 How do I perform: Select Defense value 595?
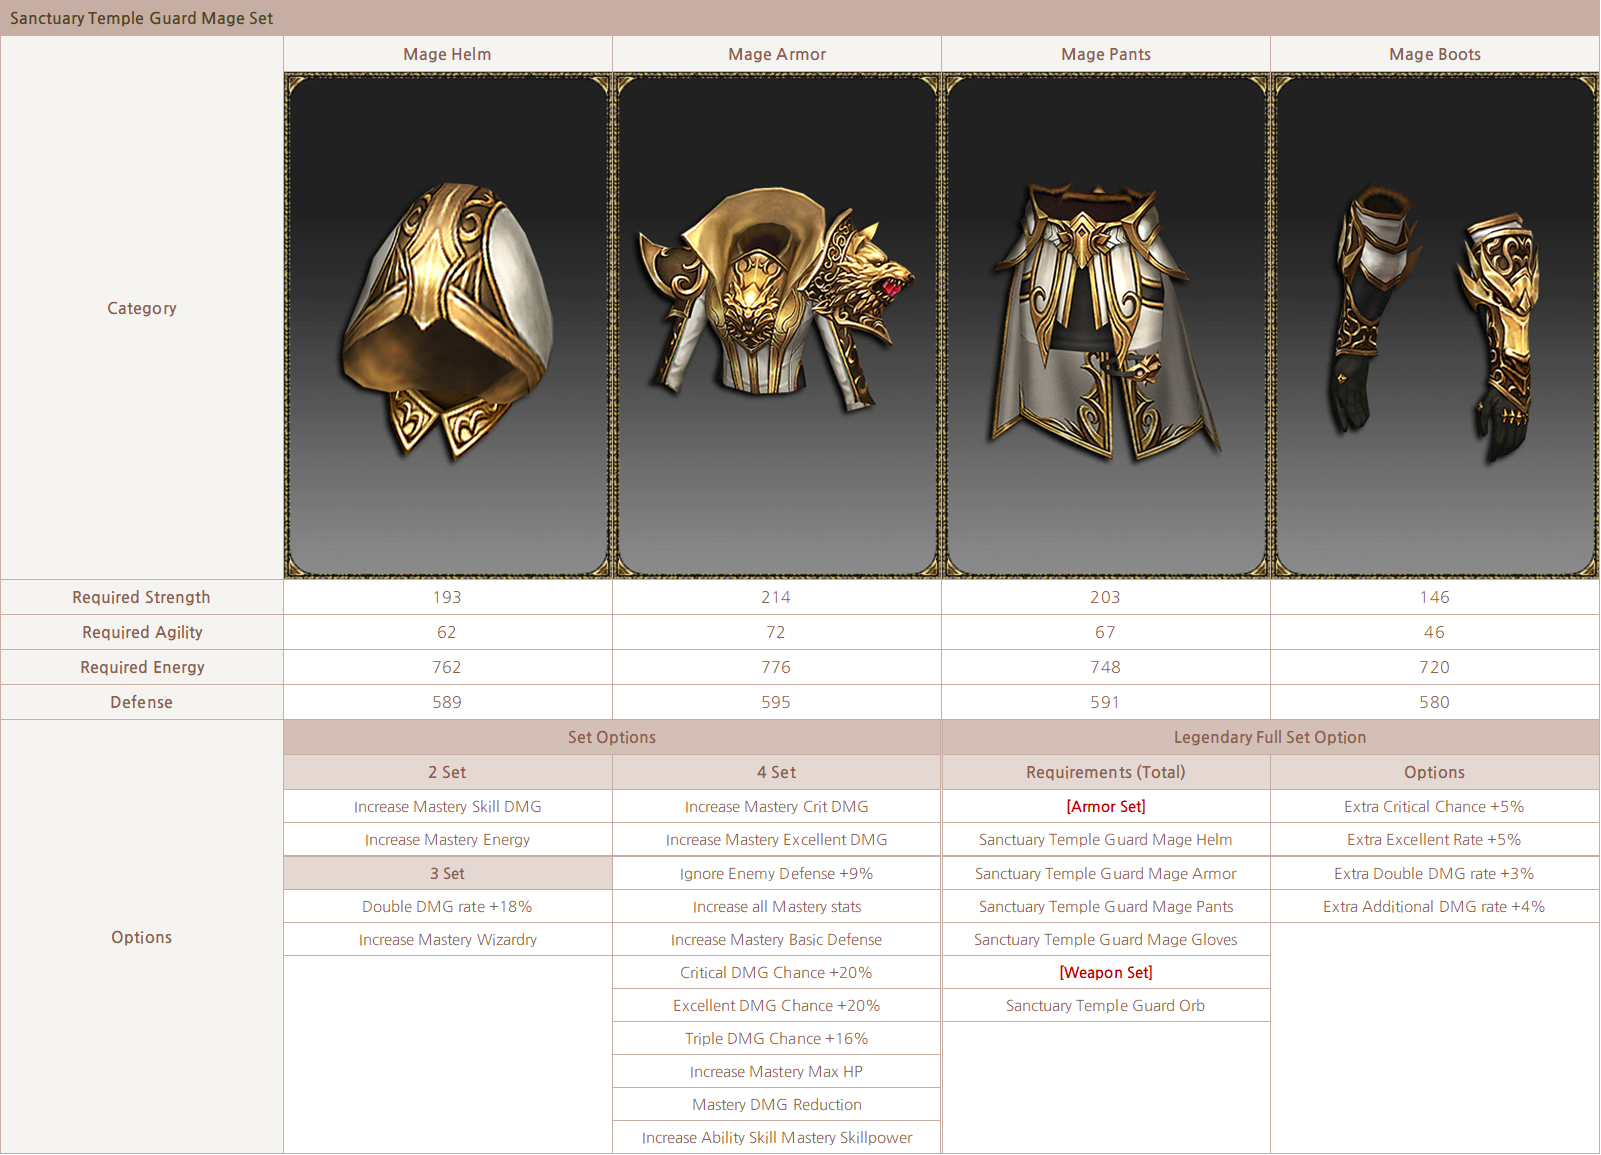point(776,702)
